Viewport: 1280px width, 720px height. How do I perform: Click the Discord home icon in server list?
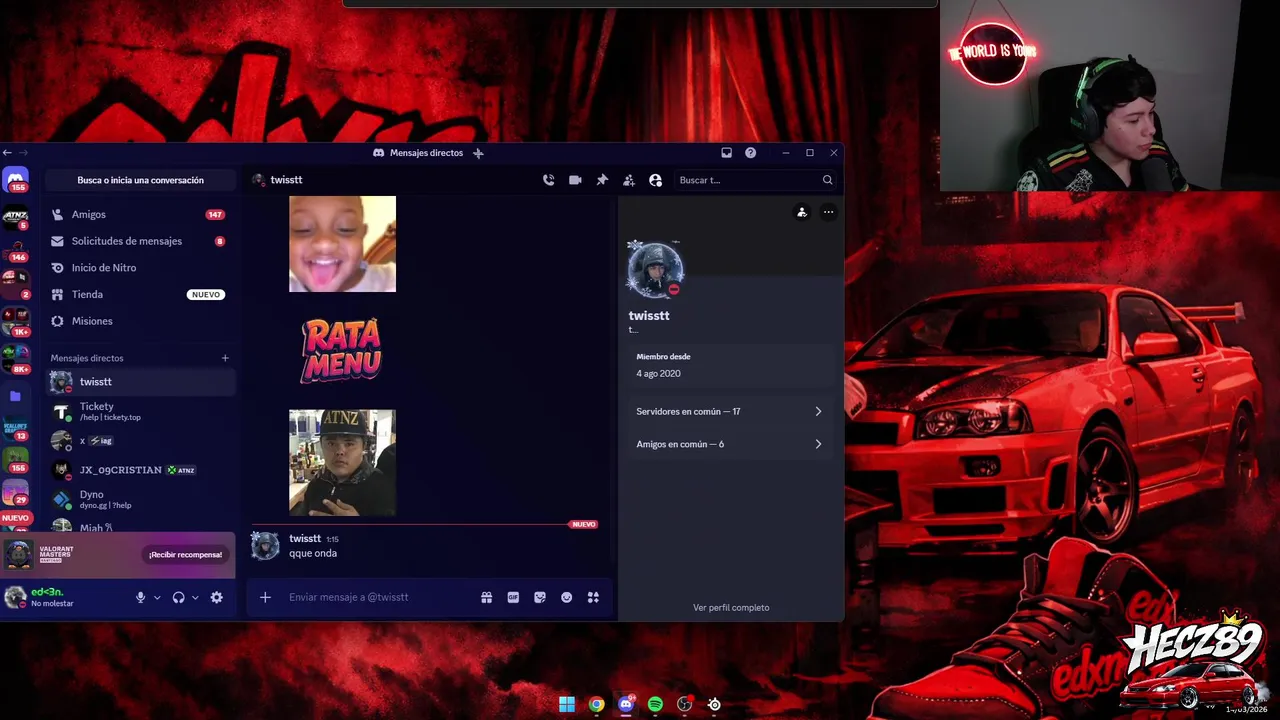click(15, 181)
